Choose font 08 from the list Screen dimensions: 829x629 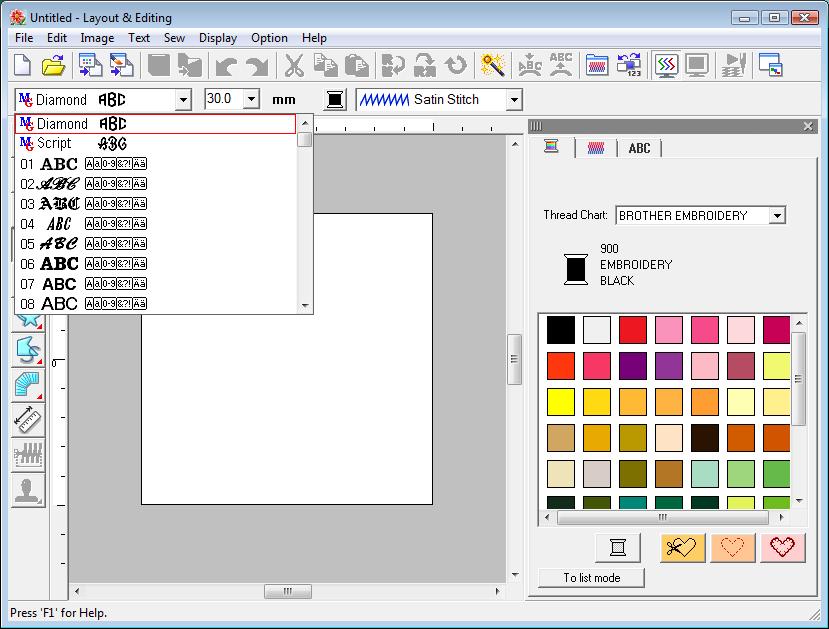156,303
